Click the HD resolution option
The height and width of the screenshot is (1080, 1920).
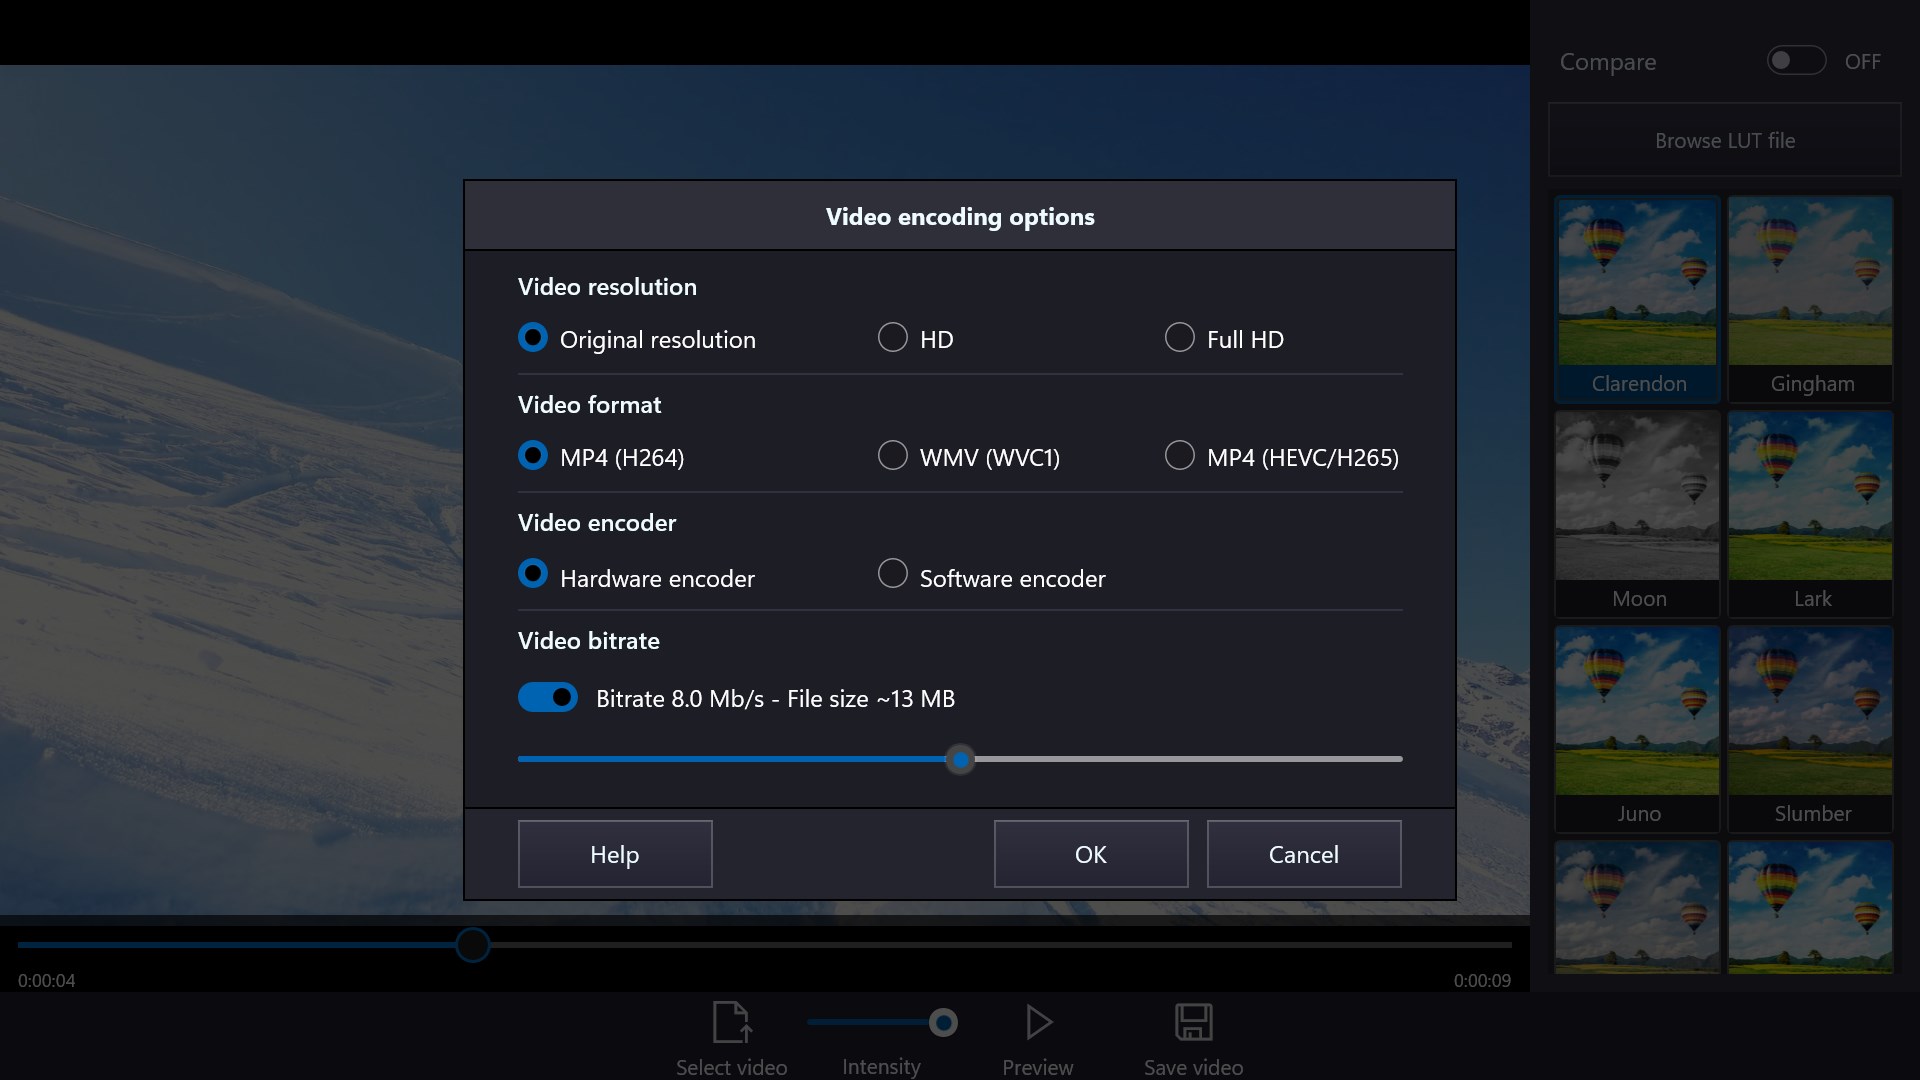[891, 338]
